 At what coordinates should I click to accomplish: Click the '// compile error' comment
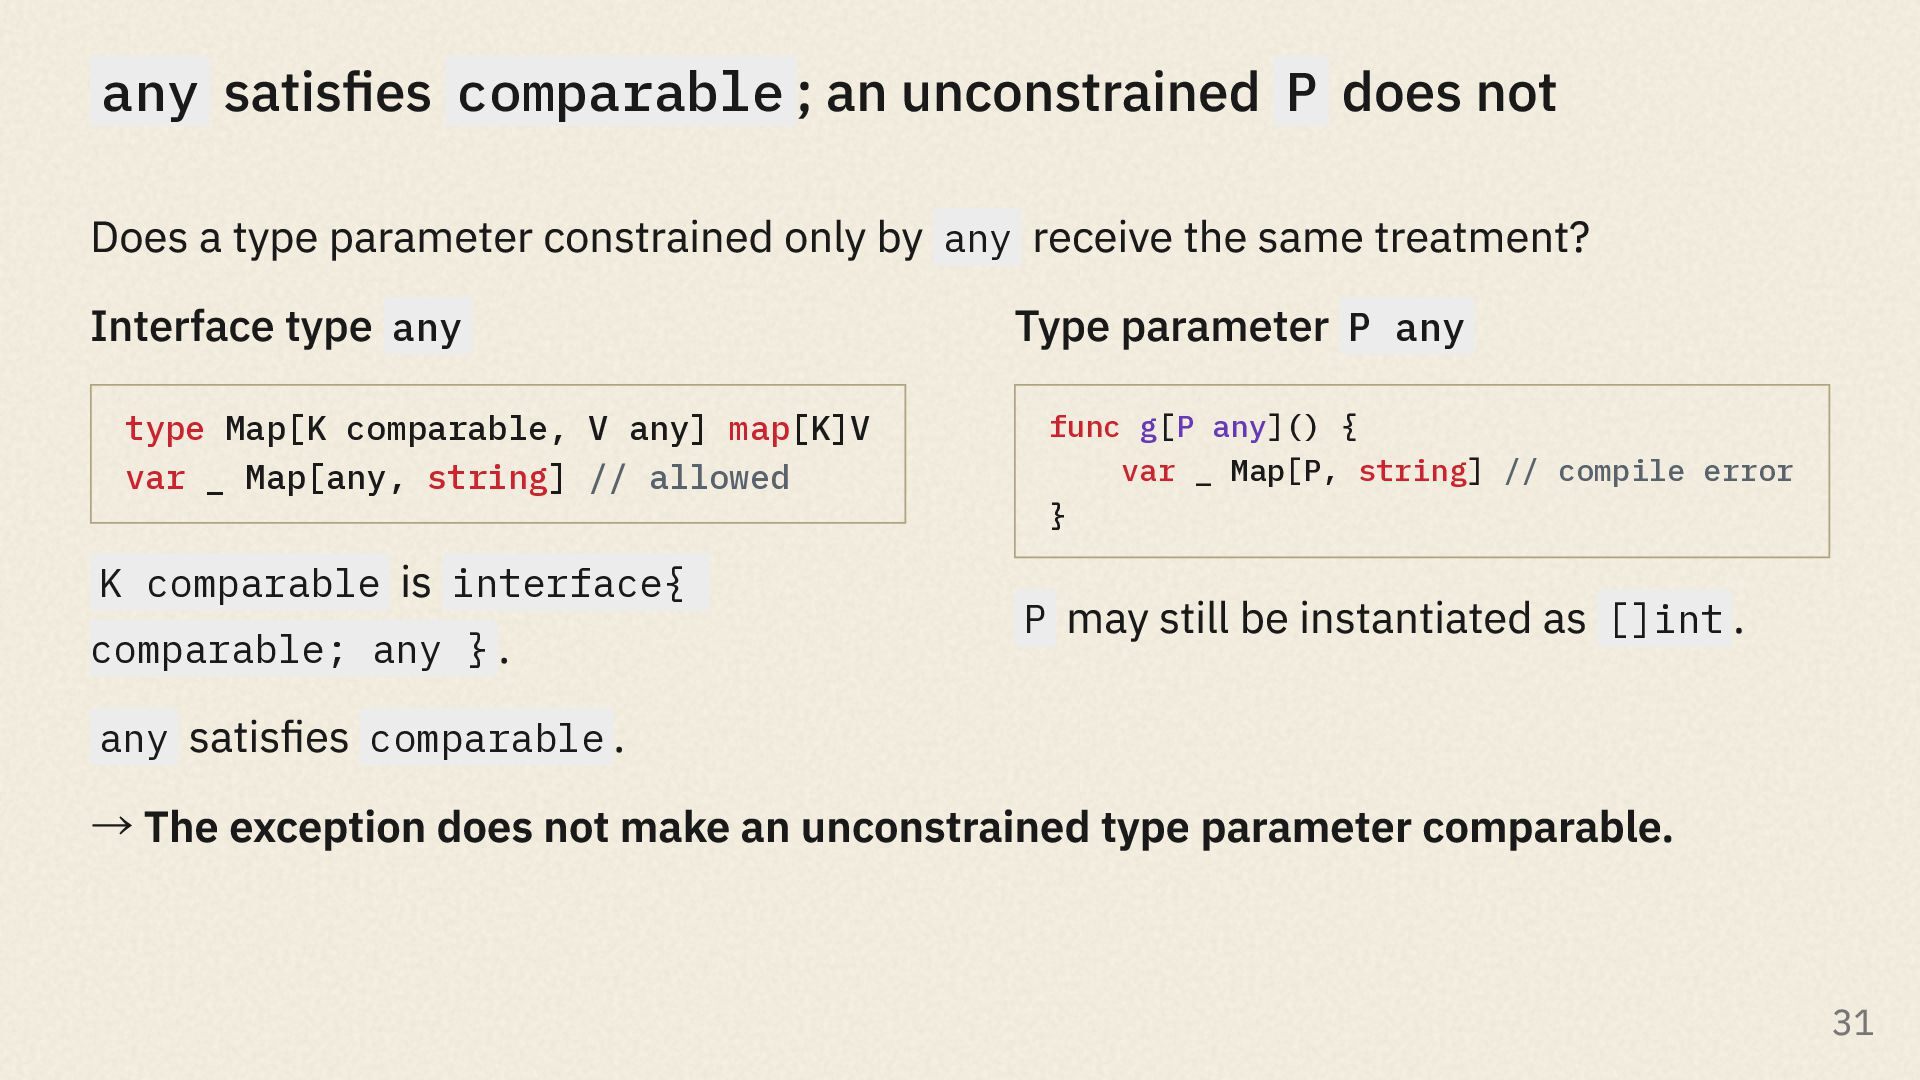[1648, 471]
